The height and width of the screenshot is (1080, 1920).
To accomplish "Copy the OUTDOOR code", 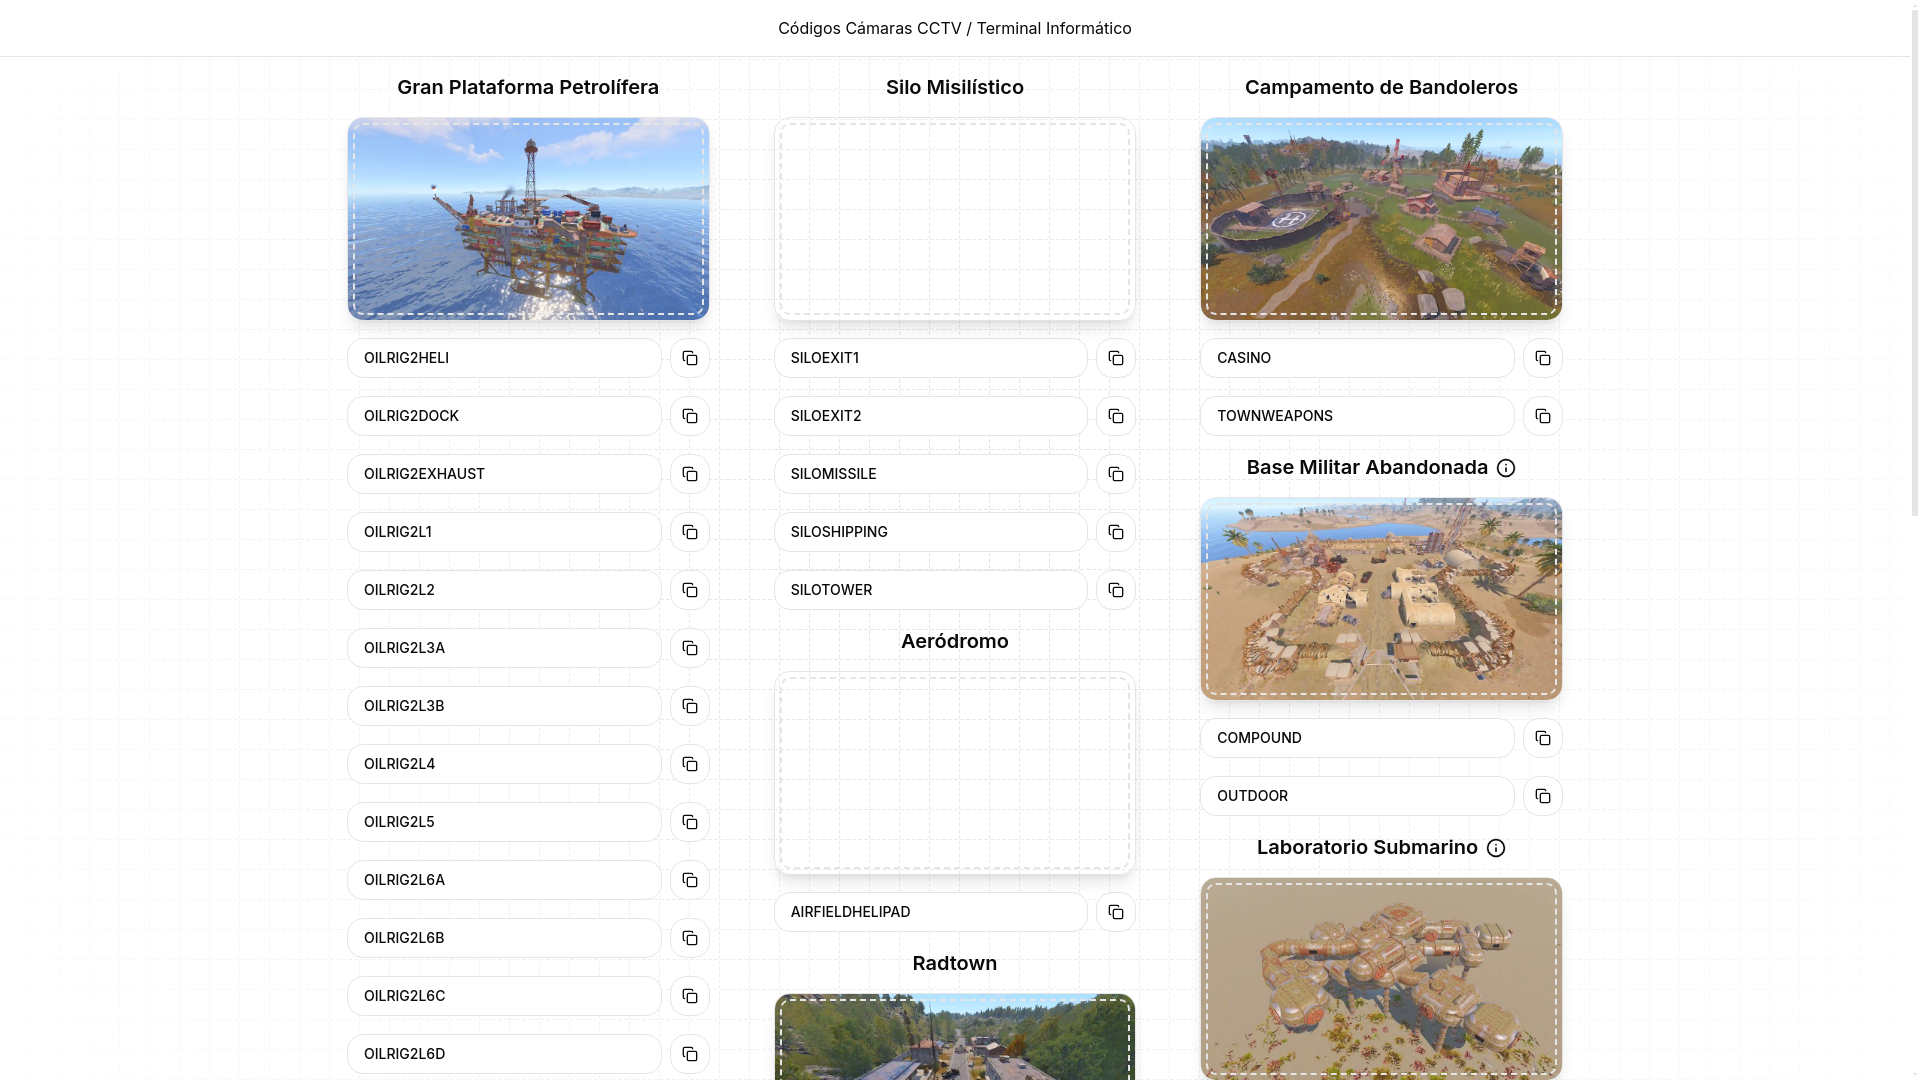I will (x=1543, y=796).
